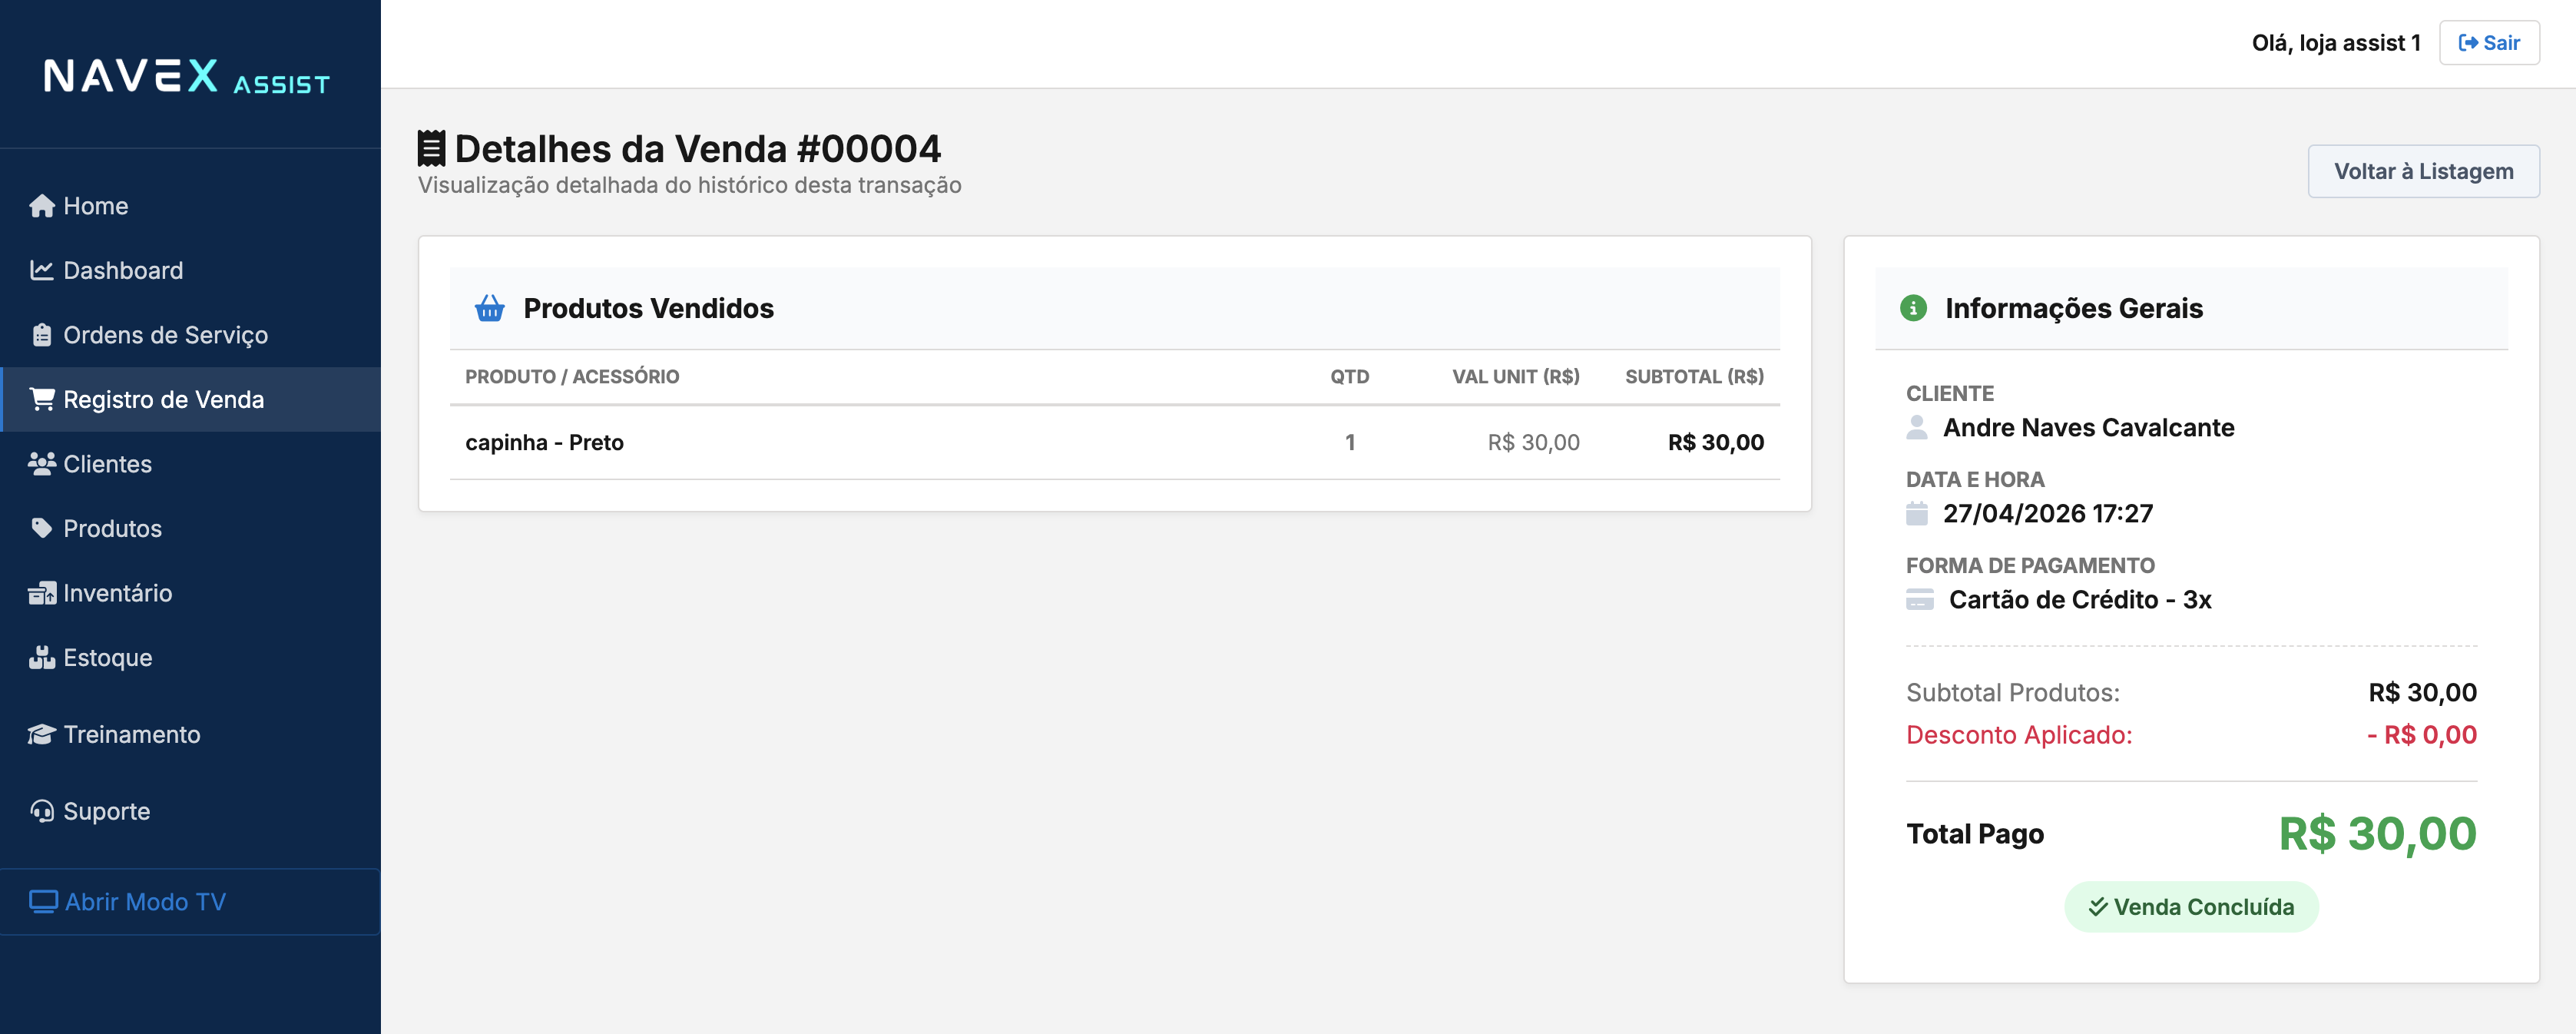This screenshot has width=2576, height=1034.
Task: Click the Registro de Venda cart icon
Action: click(41, 399)
